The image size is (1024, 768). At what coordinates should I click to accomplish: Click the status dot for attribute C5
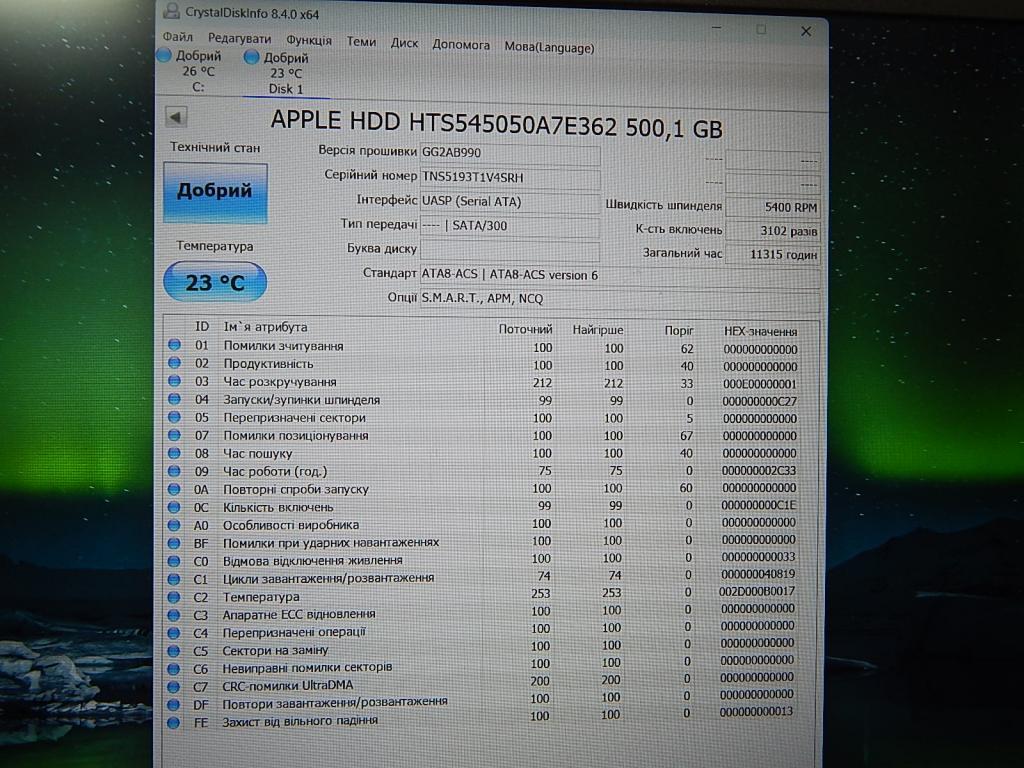(174, 651)
